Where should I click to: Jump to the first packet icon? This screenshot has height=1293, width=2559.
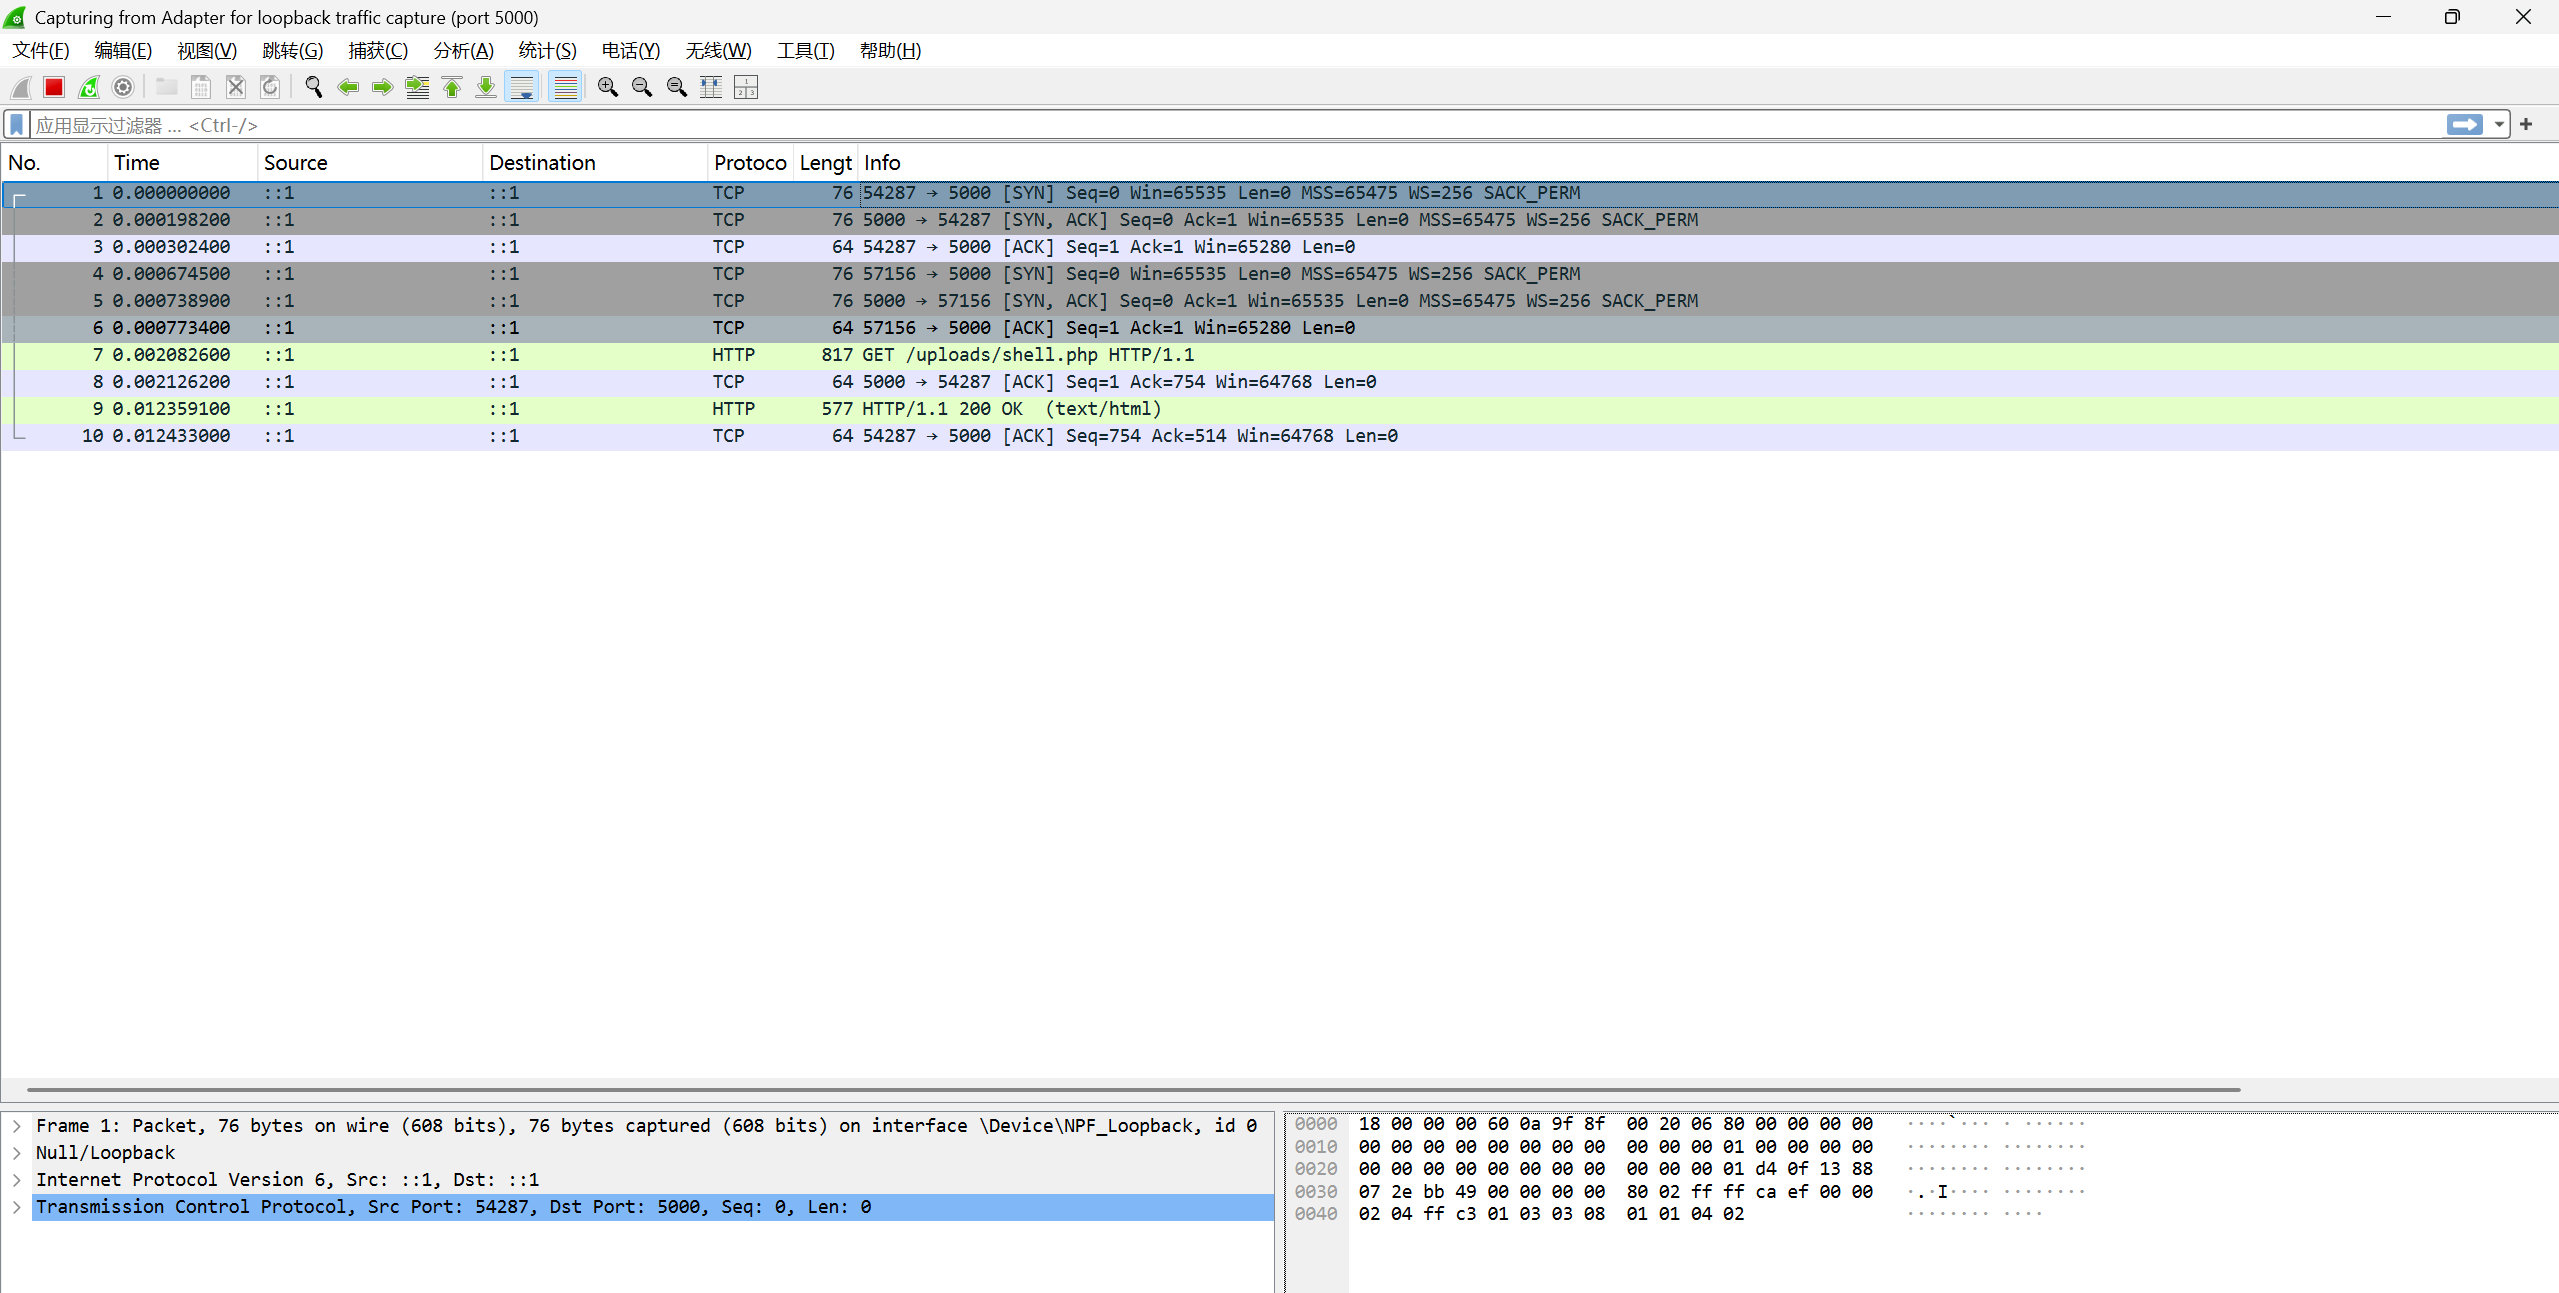[x=452, y=88]
